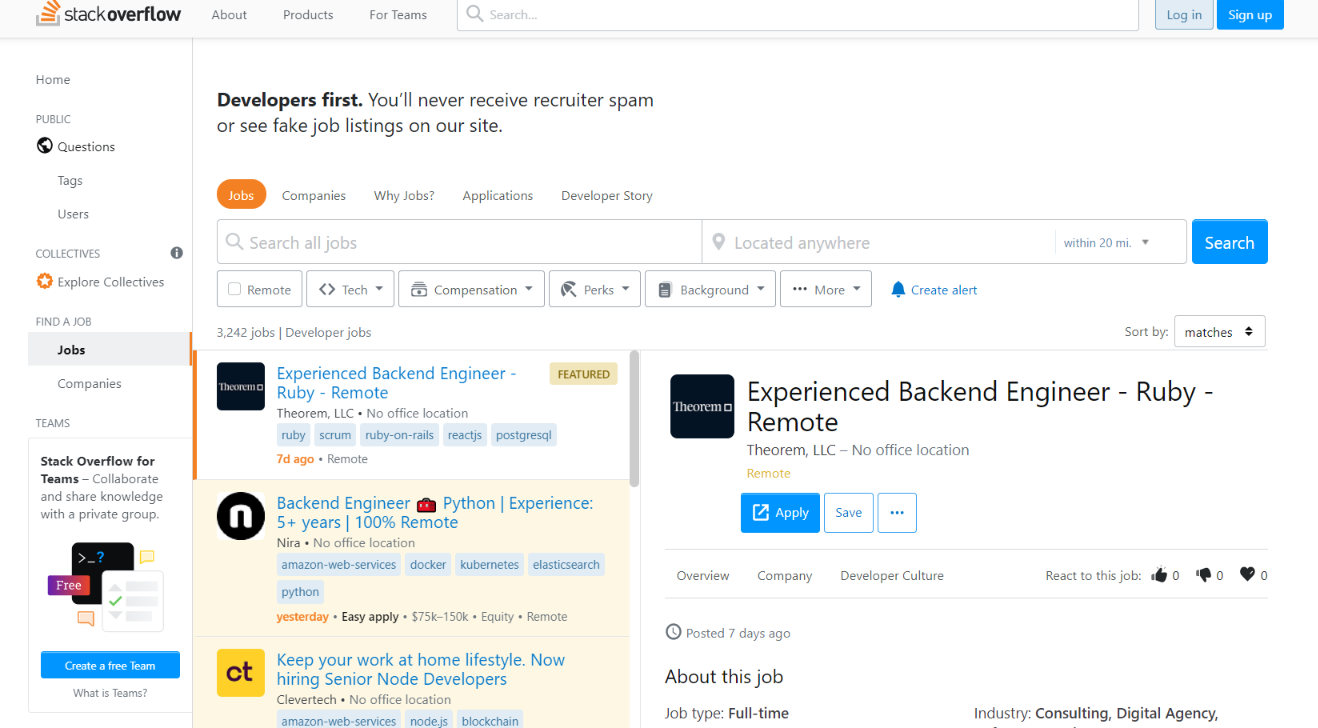Open the Developer Story tab
Image resolution: width=1318 pixels, height=728 pixels.
pos(607,195)
